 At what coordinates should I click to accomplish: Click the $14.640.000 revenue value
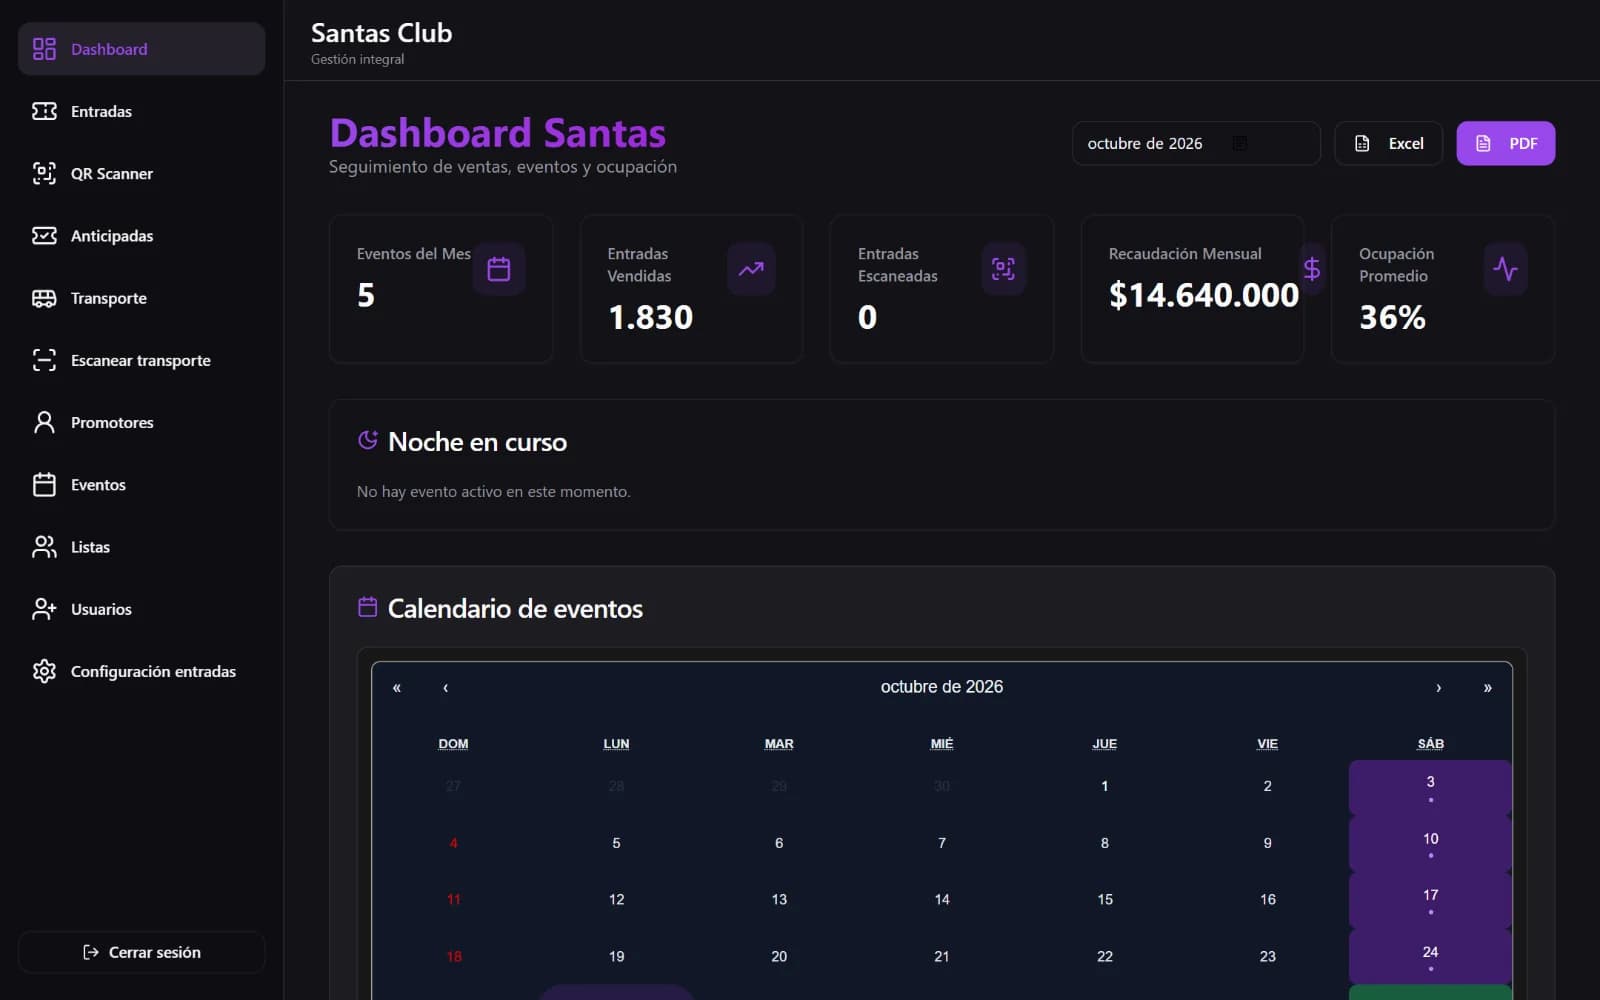coord(1204,295)
